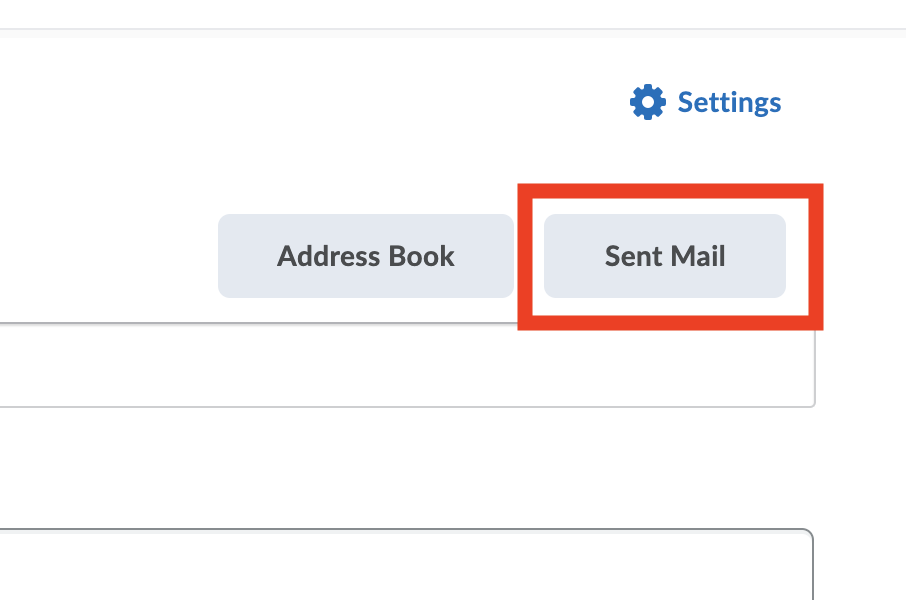Select the Settings text label
The height and width of the screenshot is (600, 906).
pyautogui.click(x=729, y=102)
